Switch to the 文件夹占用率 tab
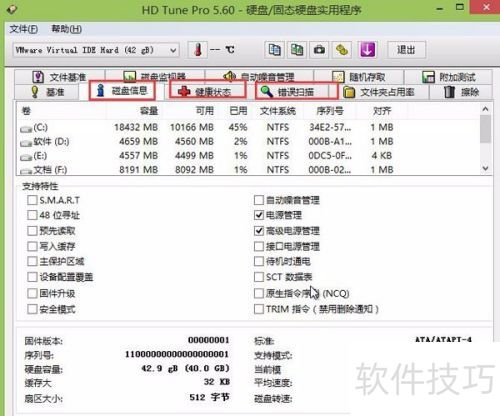 coord(383,92)
